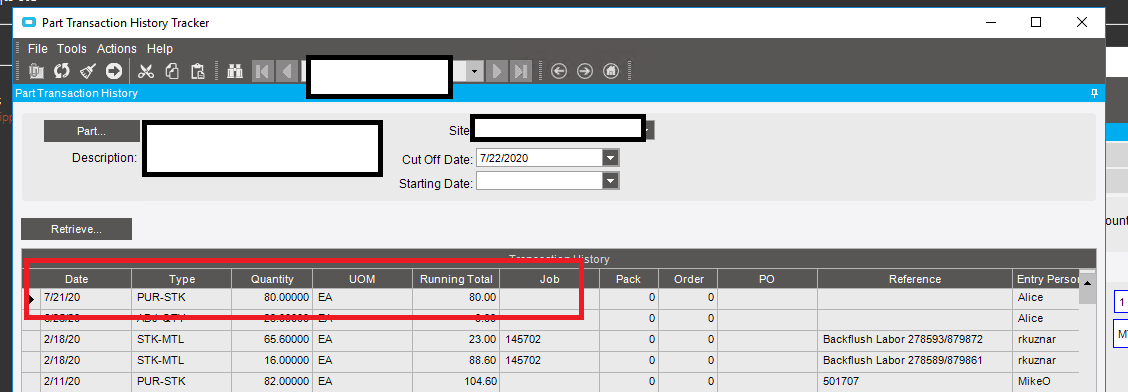Screen dimensions: 1128x392
Task: Open the Help menu
Action: (x=160, y=49)
